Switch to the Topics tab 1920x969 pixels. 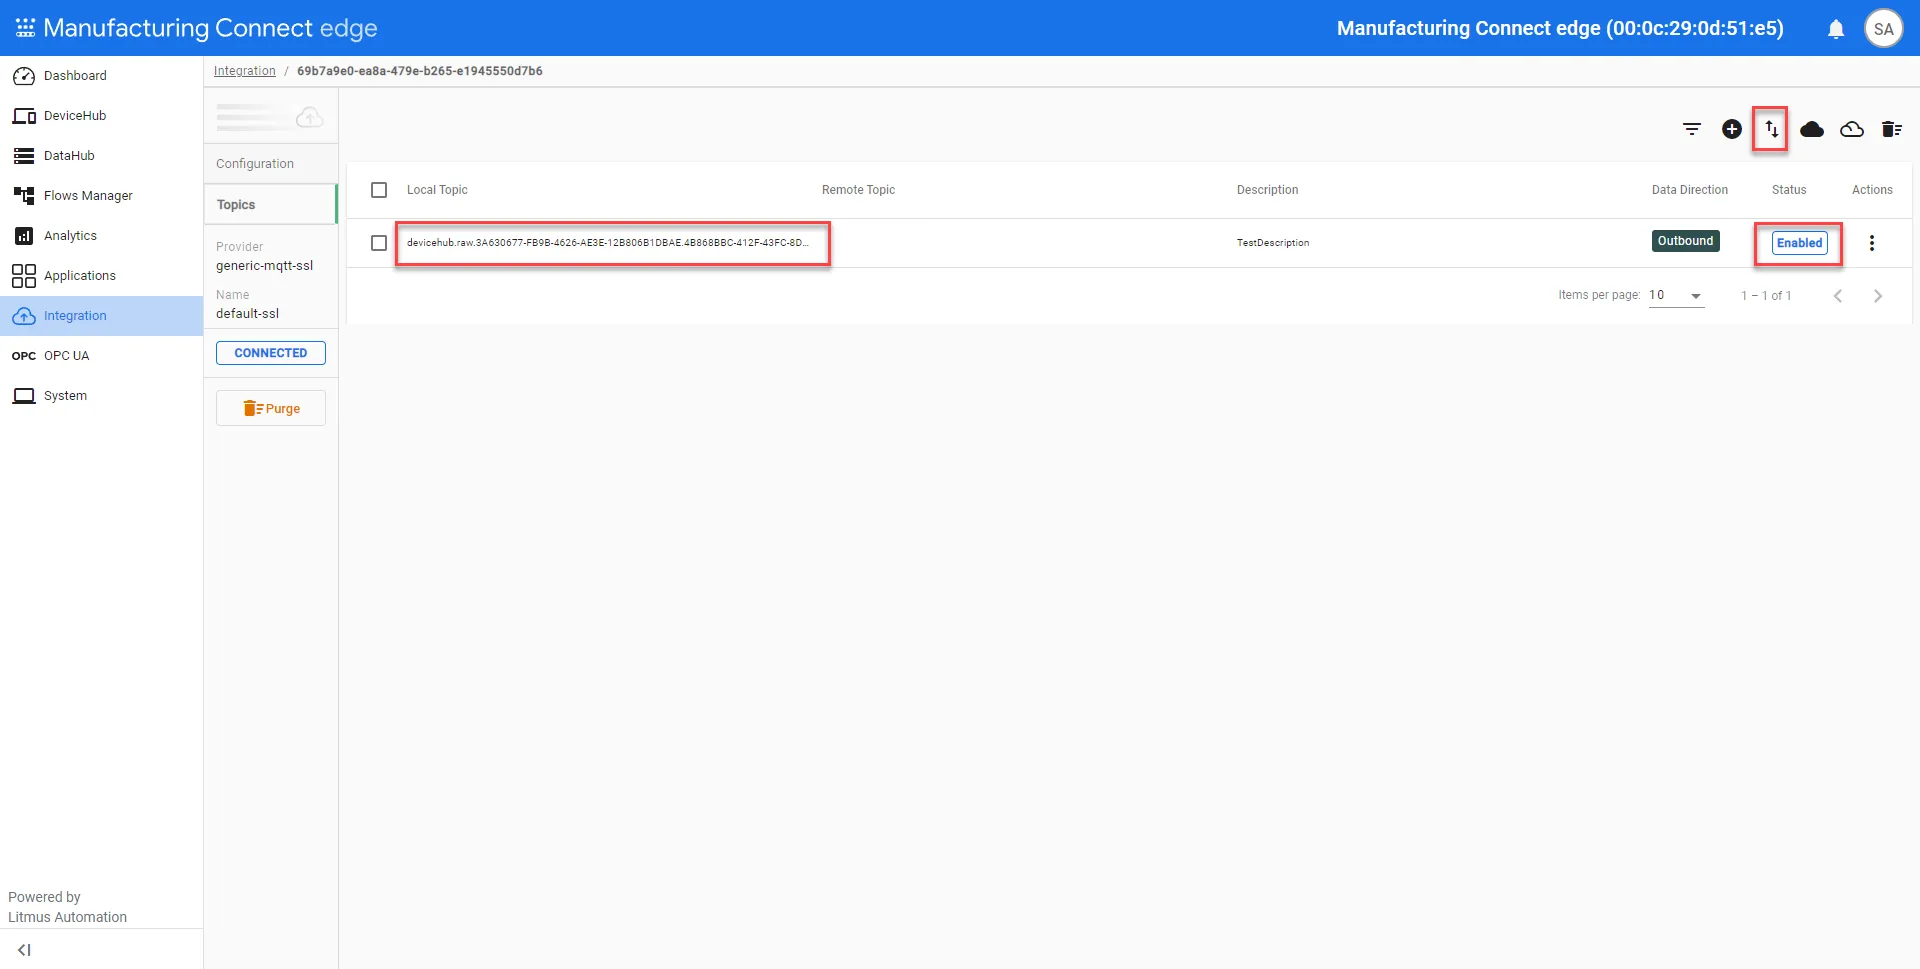click(271, 205)
